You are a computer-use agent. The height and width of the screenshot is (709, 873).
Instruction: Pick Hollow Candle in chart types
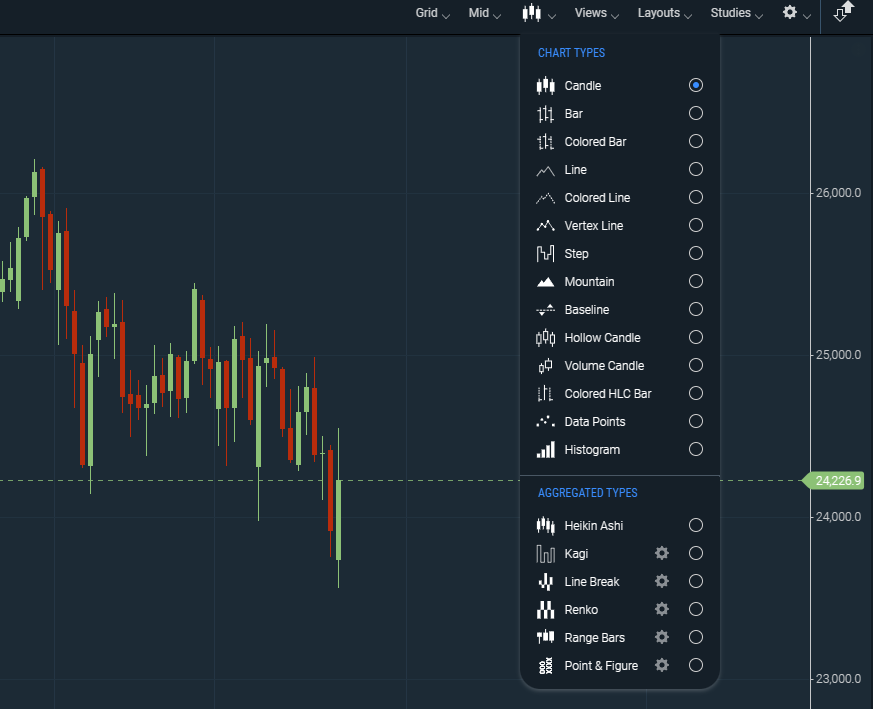tap(602, 338)
